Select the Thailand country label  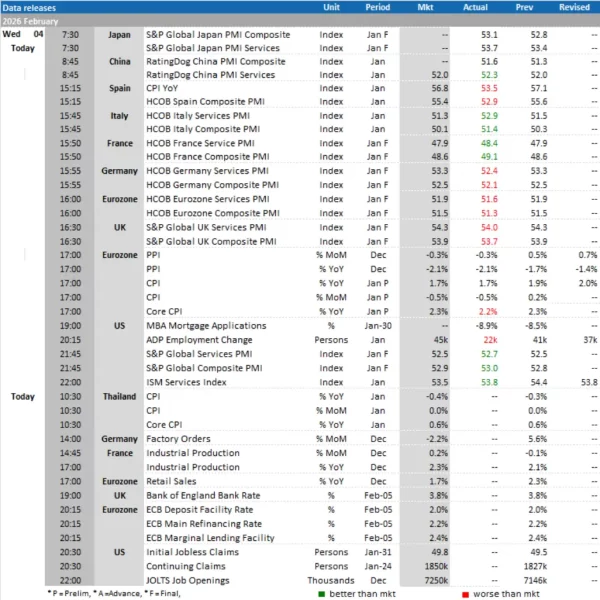[119, 396]
